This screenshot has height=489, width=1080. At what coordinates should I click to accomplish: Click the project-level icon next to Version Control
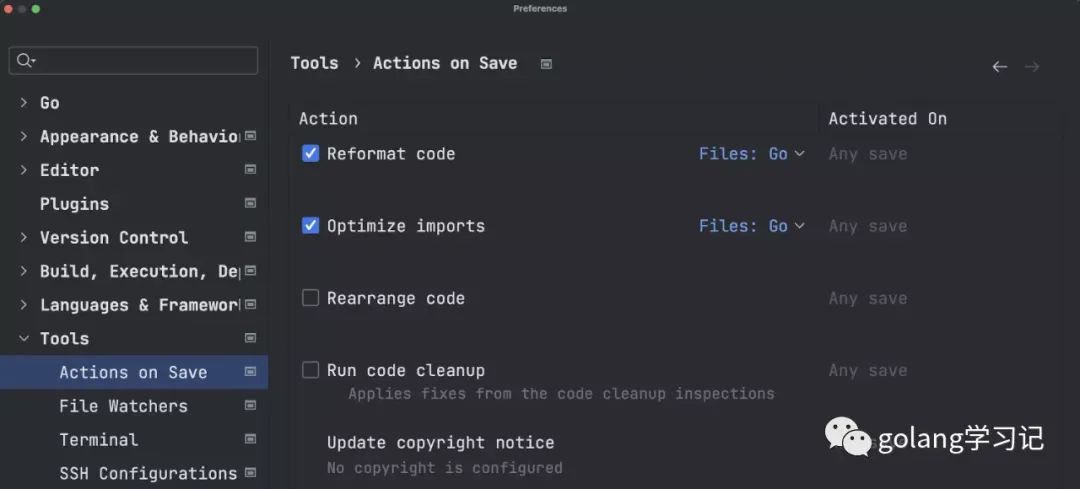point(251,237)
